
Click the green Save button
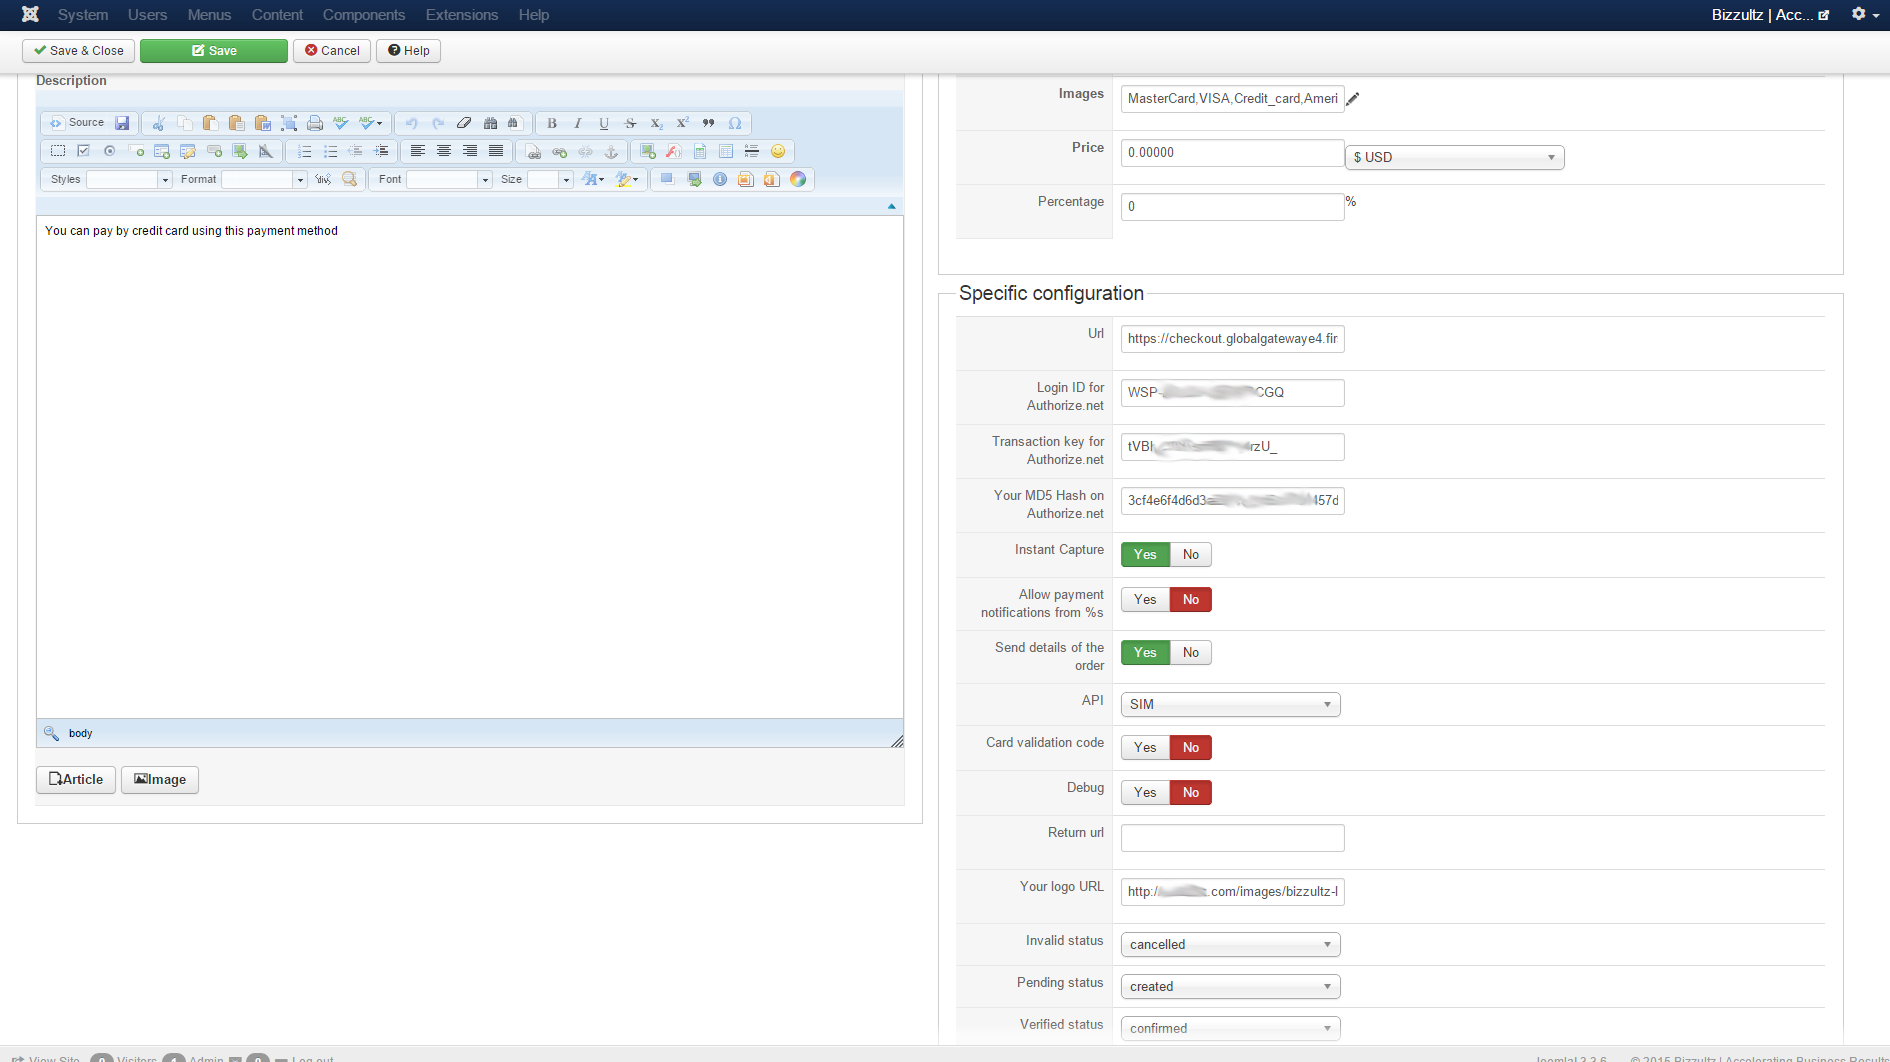[x=214, y=51]
